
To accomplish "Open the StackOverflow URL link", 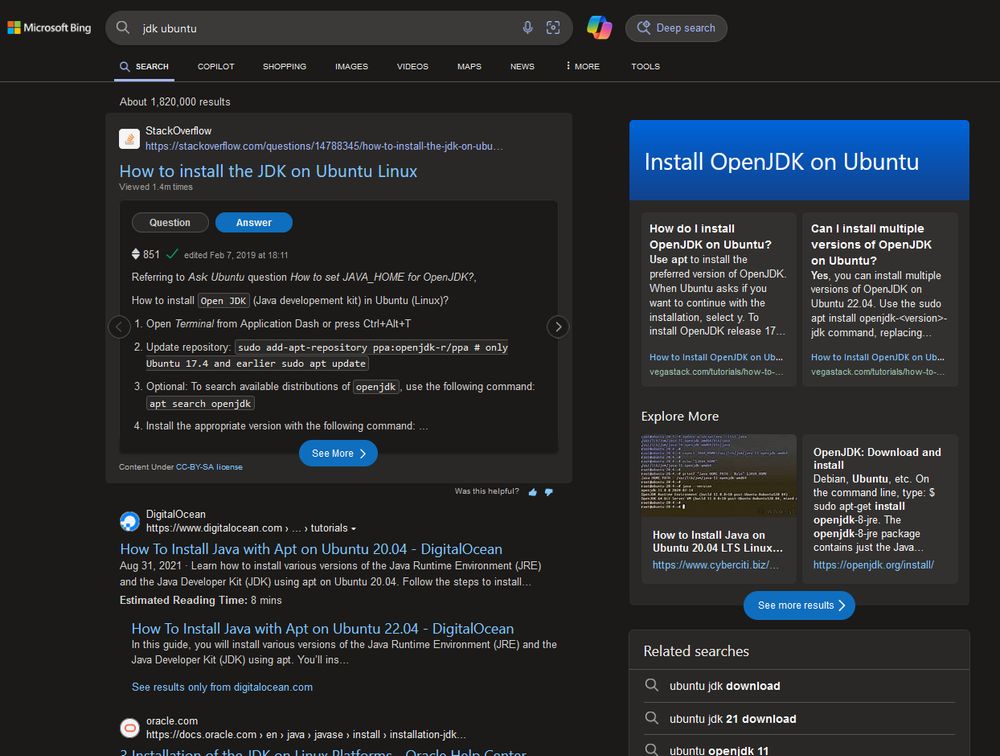I will tap(324, 146).
